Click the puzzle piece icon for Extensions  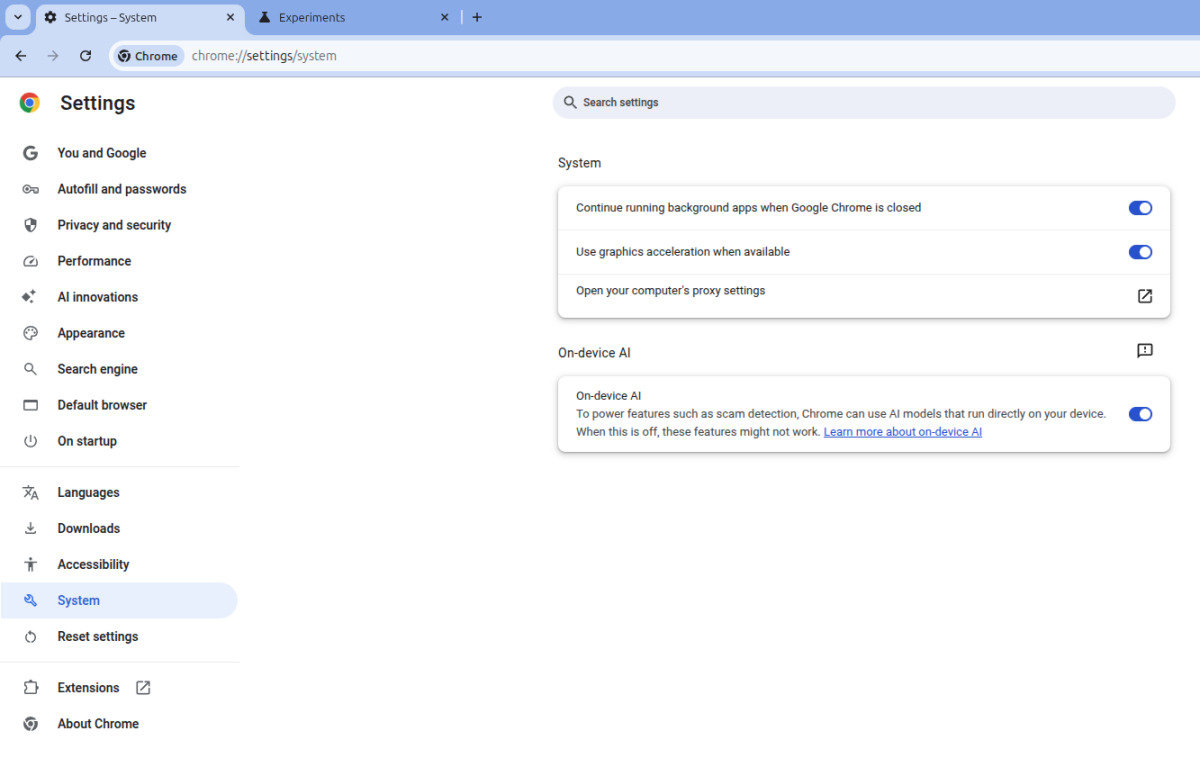[30, 687]
